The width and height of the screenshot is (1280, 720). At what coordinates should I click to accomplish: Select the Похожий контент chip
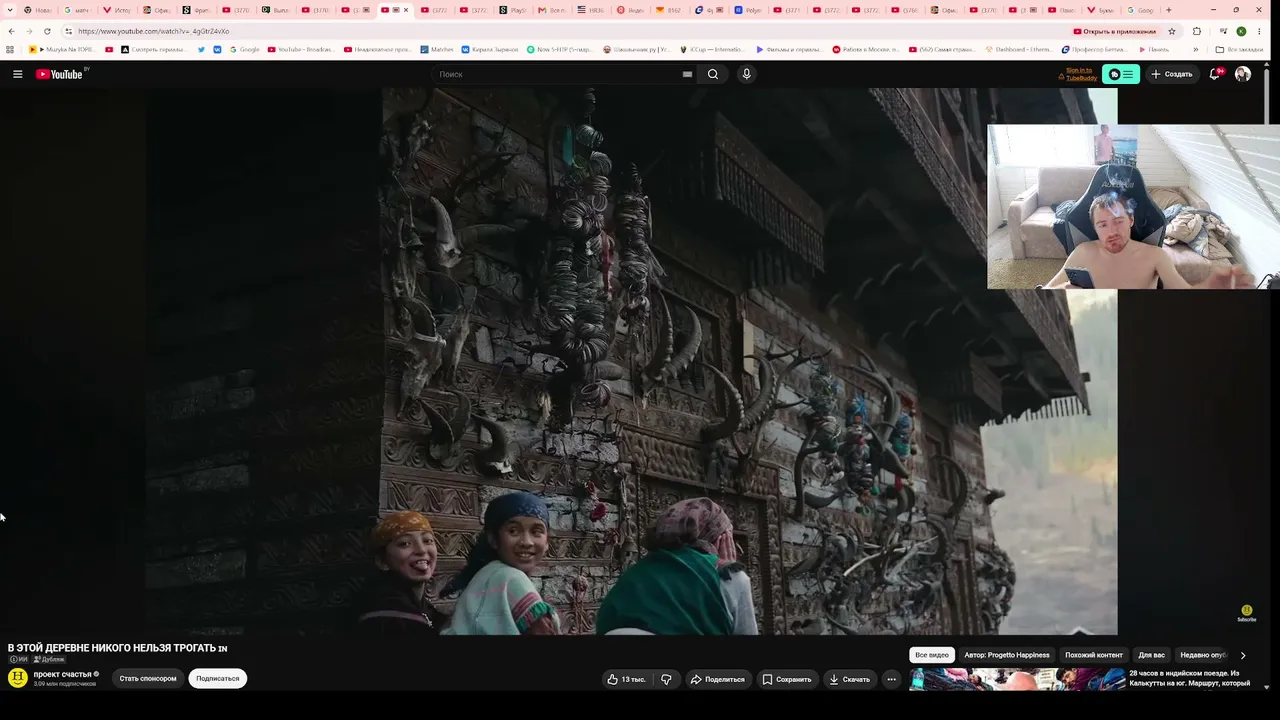[1094, 655]
